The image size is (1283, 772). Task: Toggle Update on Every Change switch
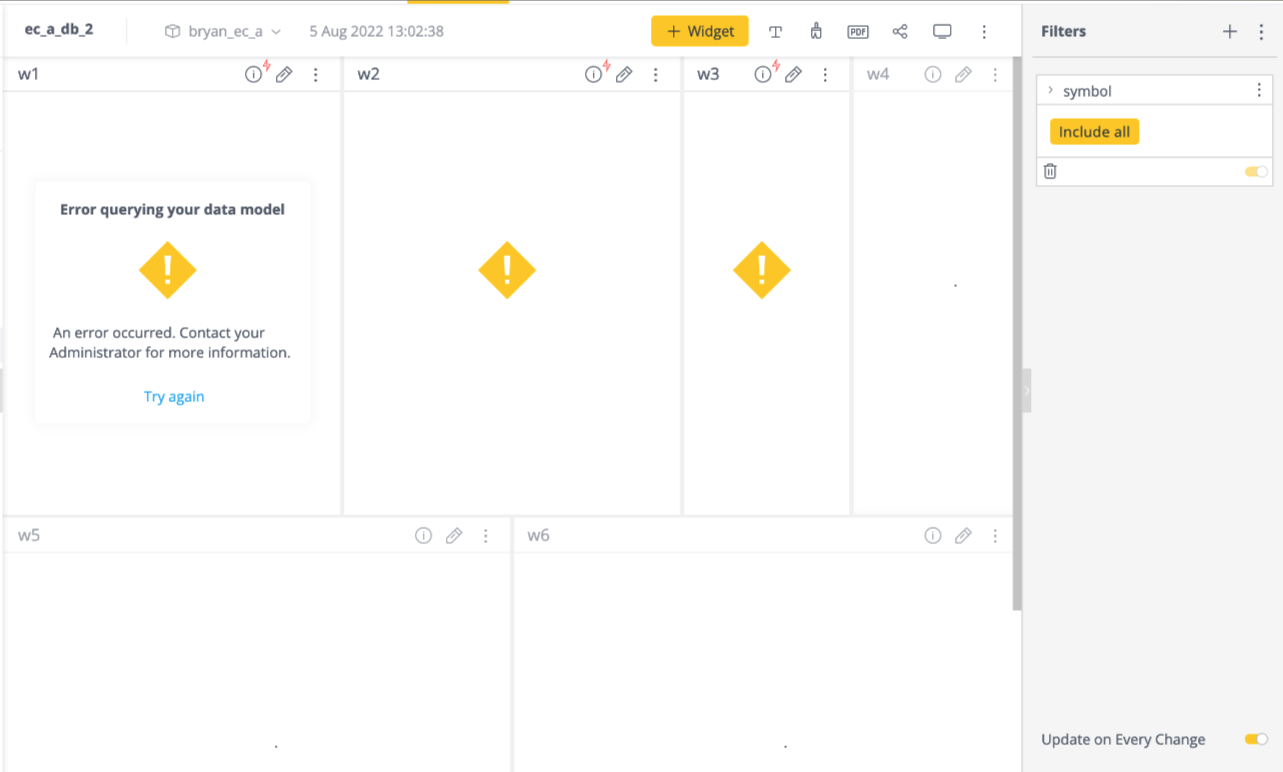pos(1256,740)
